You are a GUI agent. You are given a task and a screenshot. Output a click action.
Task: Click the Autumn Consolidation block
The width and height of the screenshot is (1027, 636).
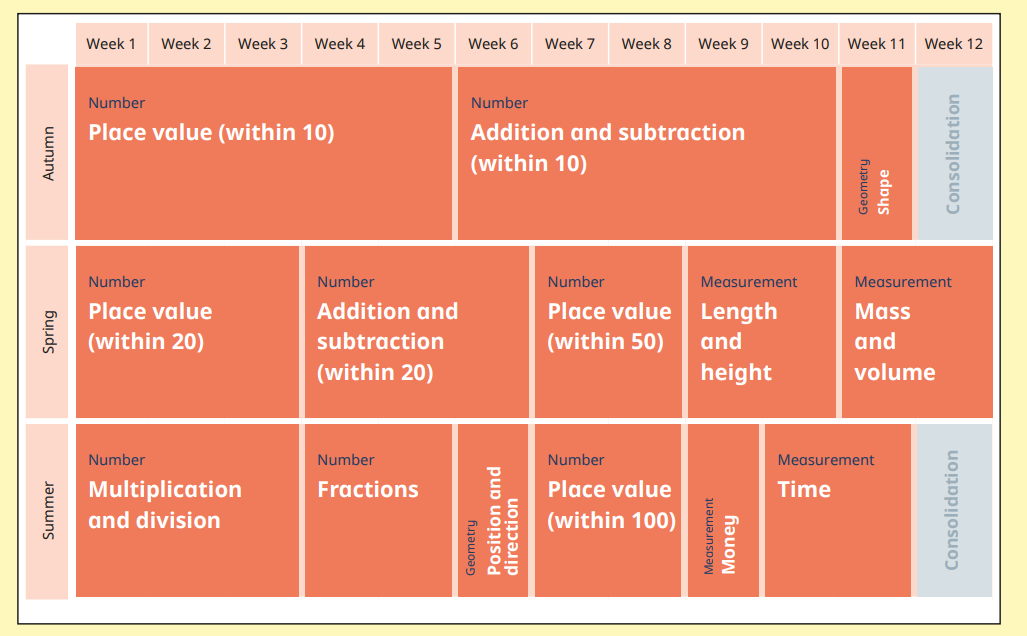coord(954,153)
